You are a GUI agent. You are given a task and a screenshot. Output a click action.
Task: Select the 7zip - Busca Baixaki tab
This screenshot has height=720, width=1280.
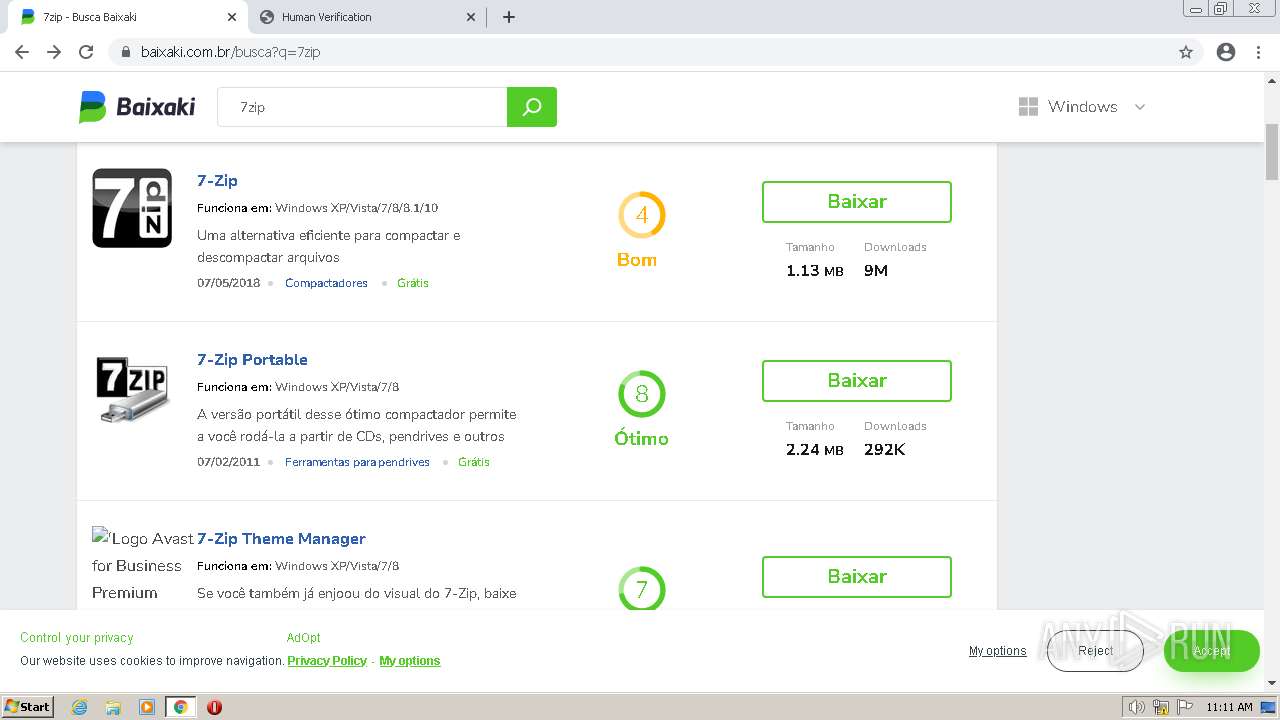click(x=127, y=17)
